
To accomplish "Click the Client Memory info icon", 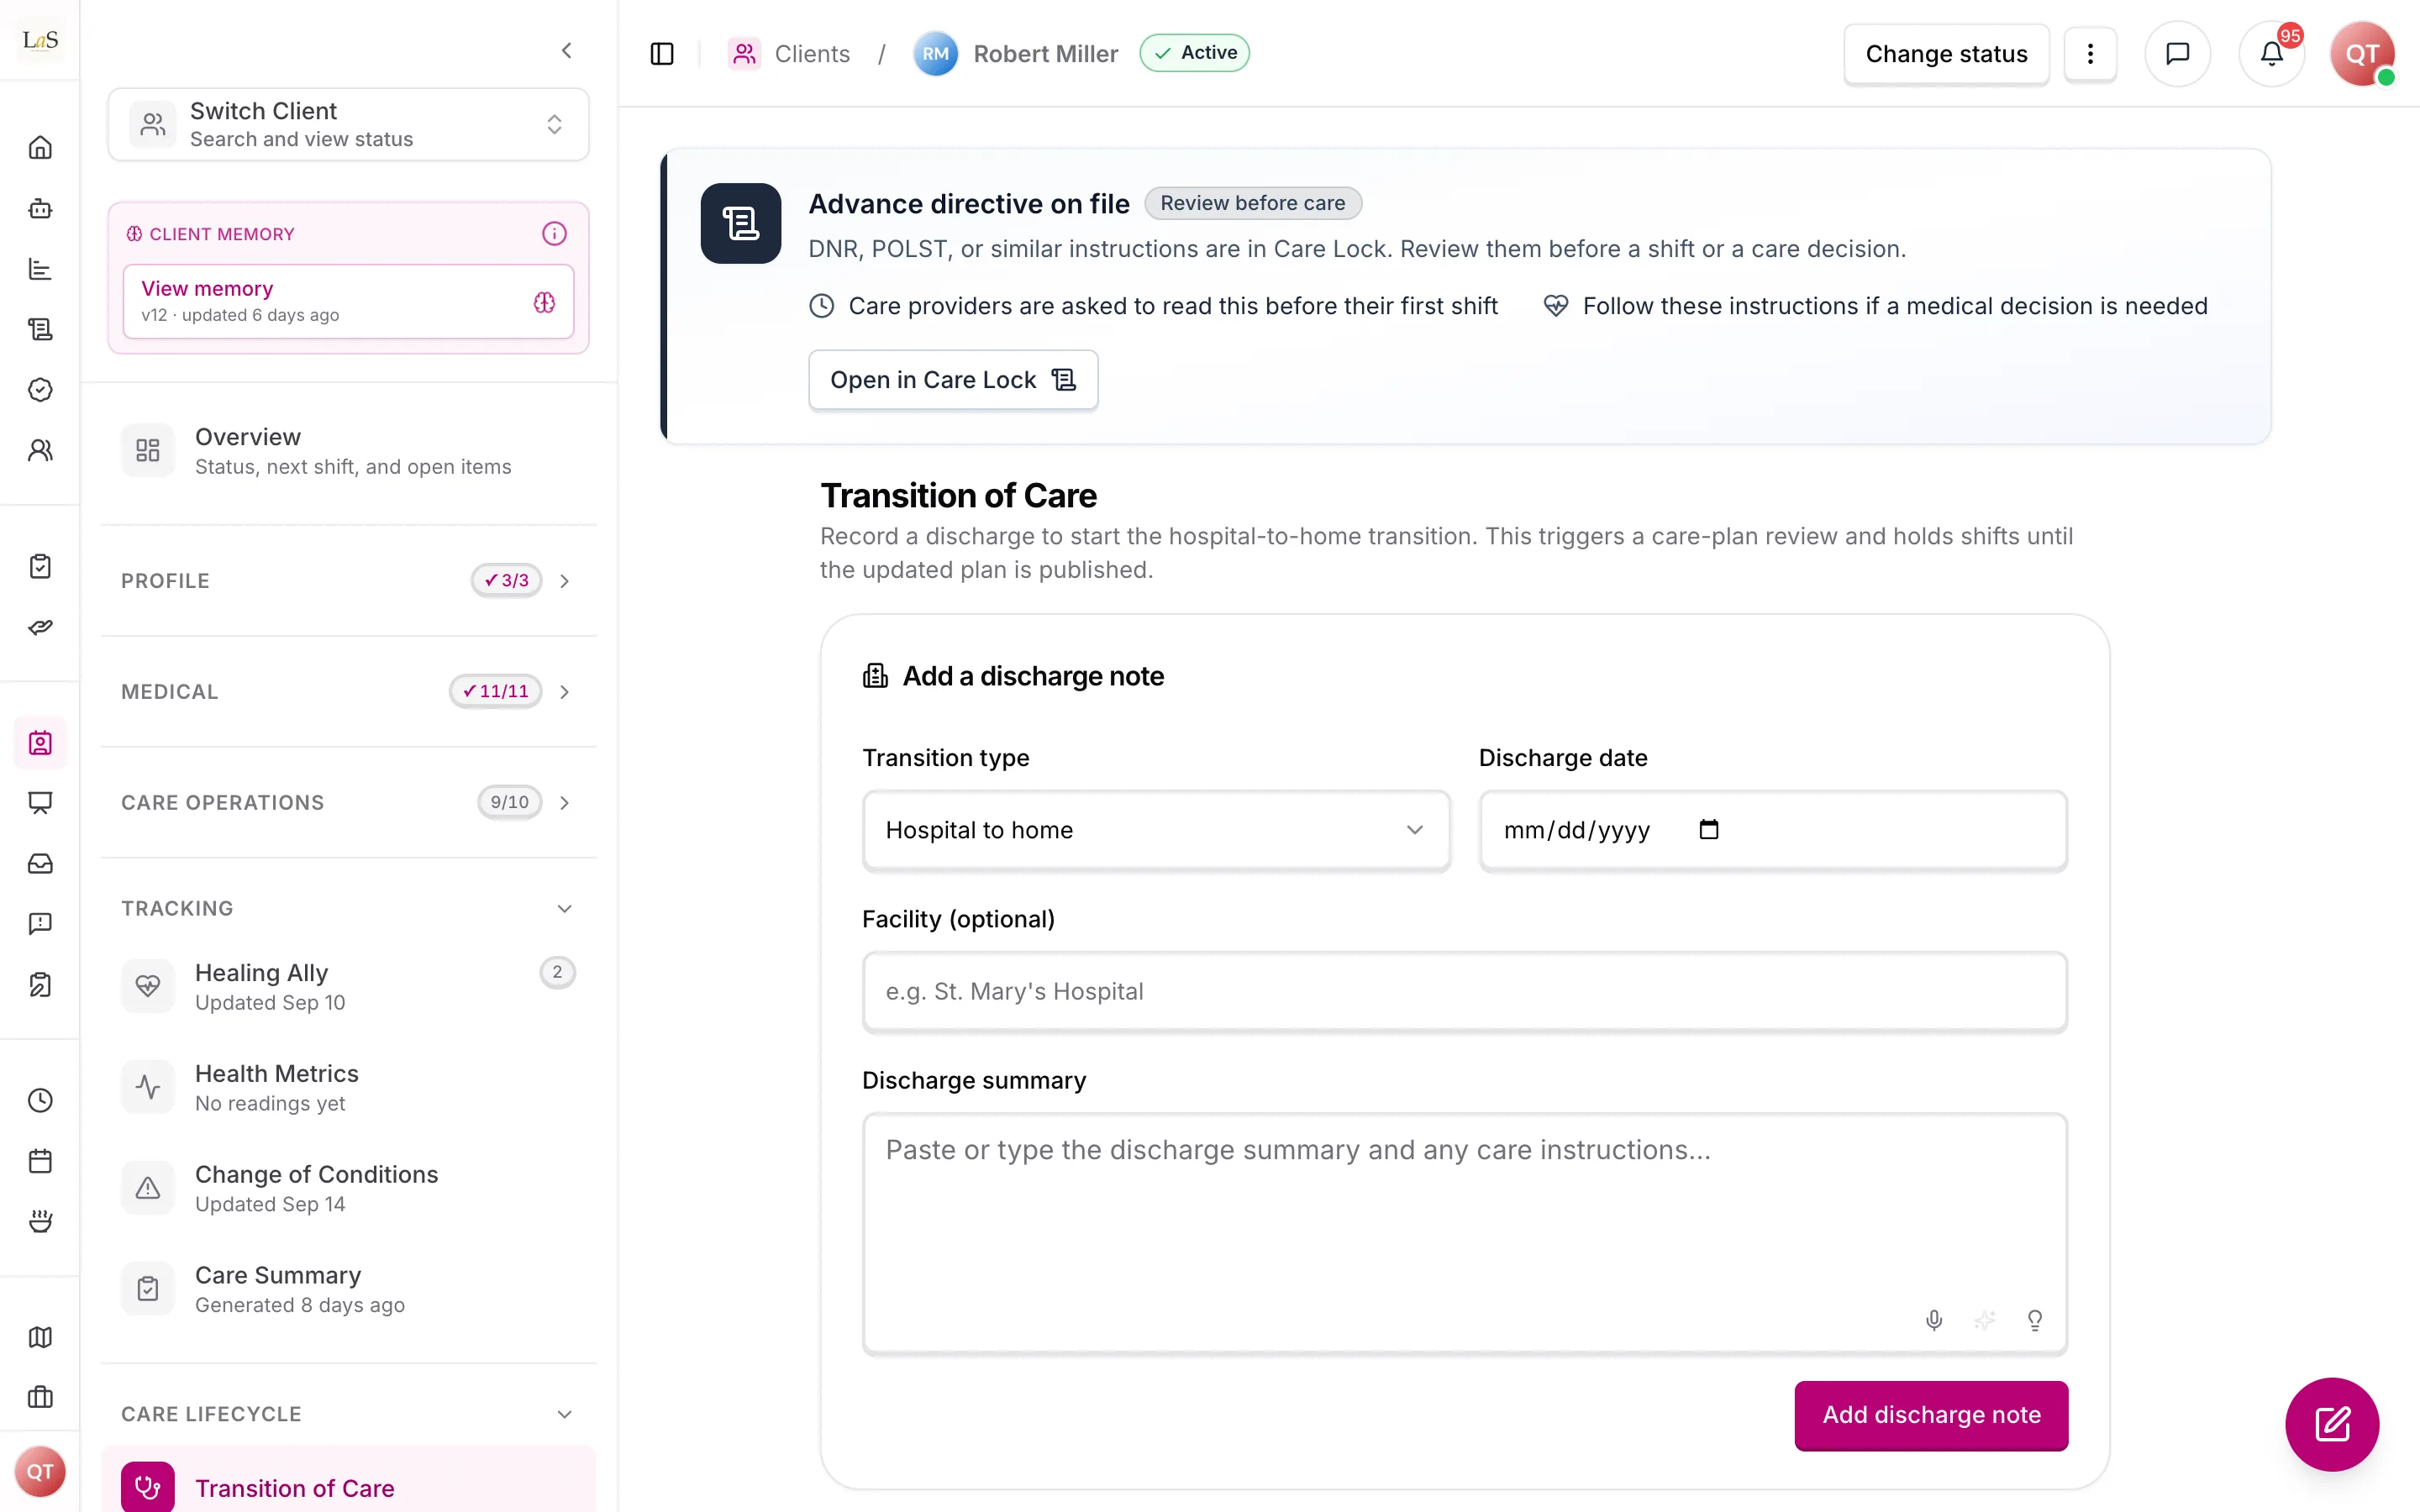I will 554,233.
